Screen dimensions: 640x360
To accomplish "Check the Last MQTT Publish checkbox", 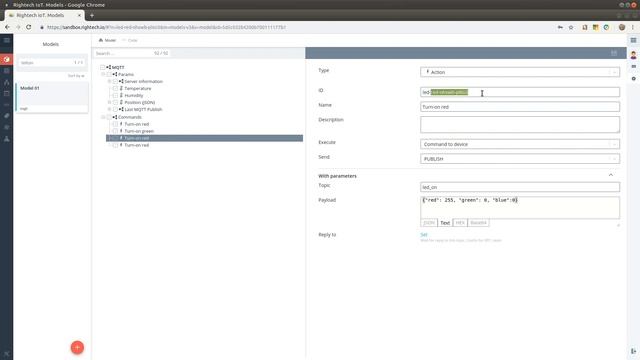I will click(x=115, y=109).
